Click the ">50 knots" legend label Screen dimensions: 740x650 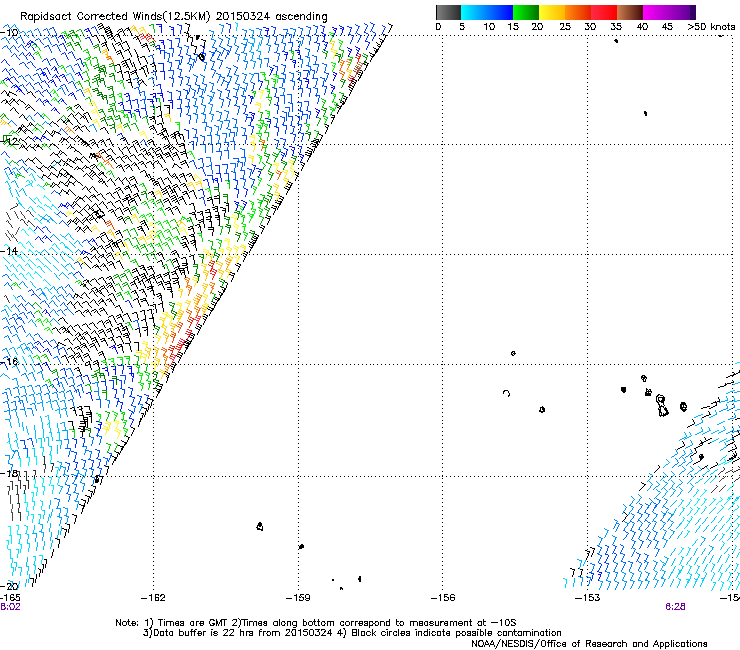(711, 27)
